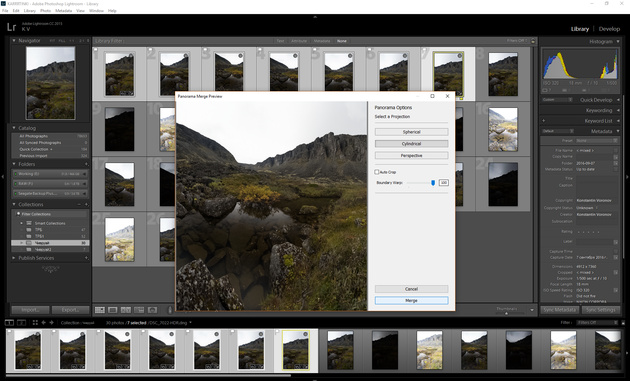The image size is (630, 381).
Task: Switch to Grid view in toolbar
Action: 100,310
